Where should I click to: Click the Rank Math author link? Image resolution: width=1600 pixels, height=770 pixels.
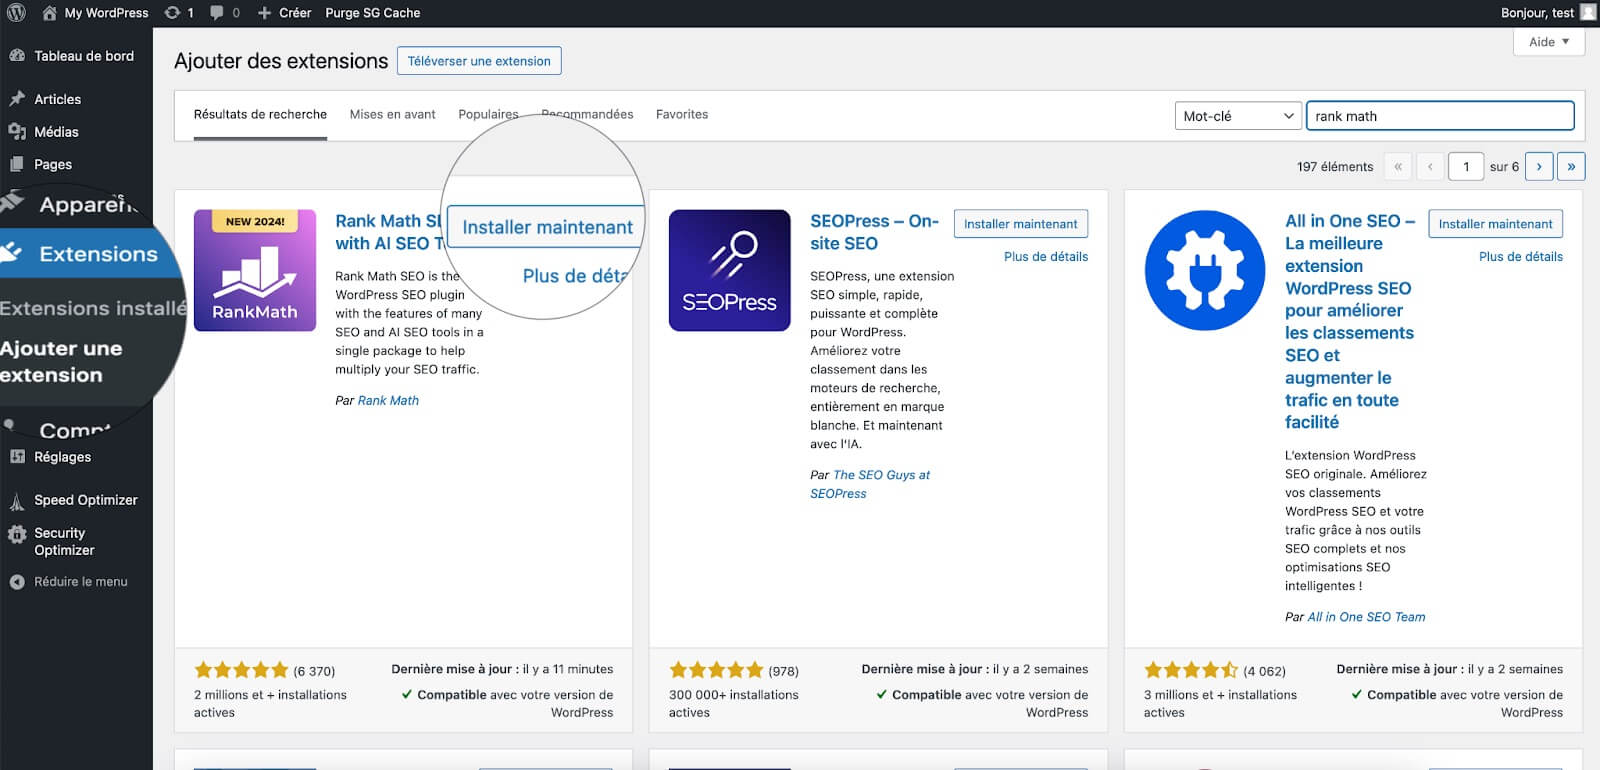click(x=388, y=400)
